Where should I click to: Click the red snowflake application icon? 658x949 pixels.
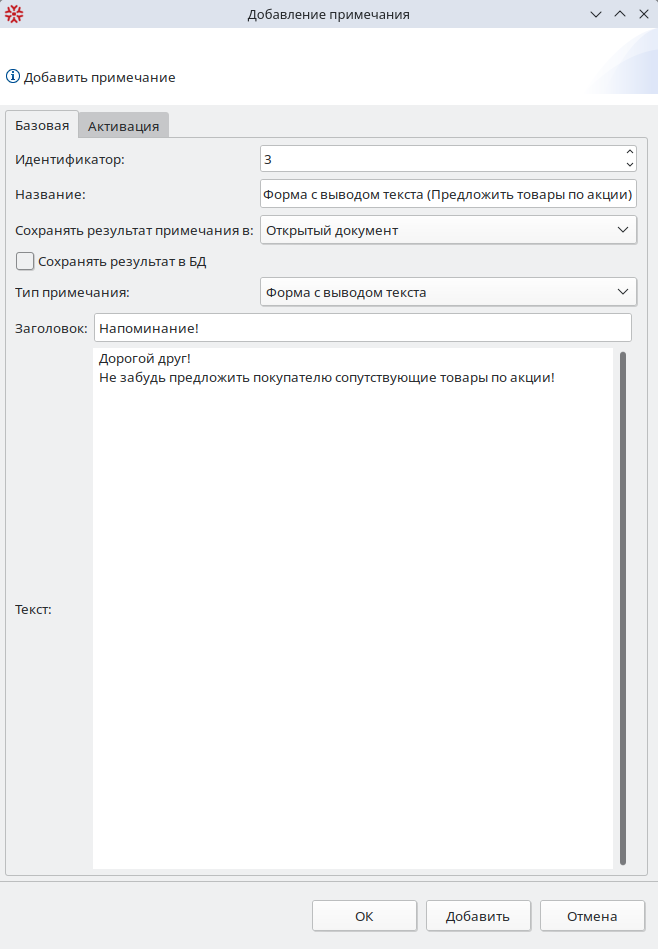[x=14, y=14]
